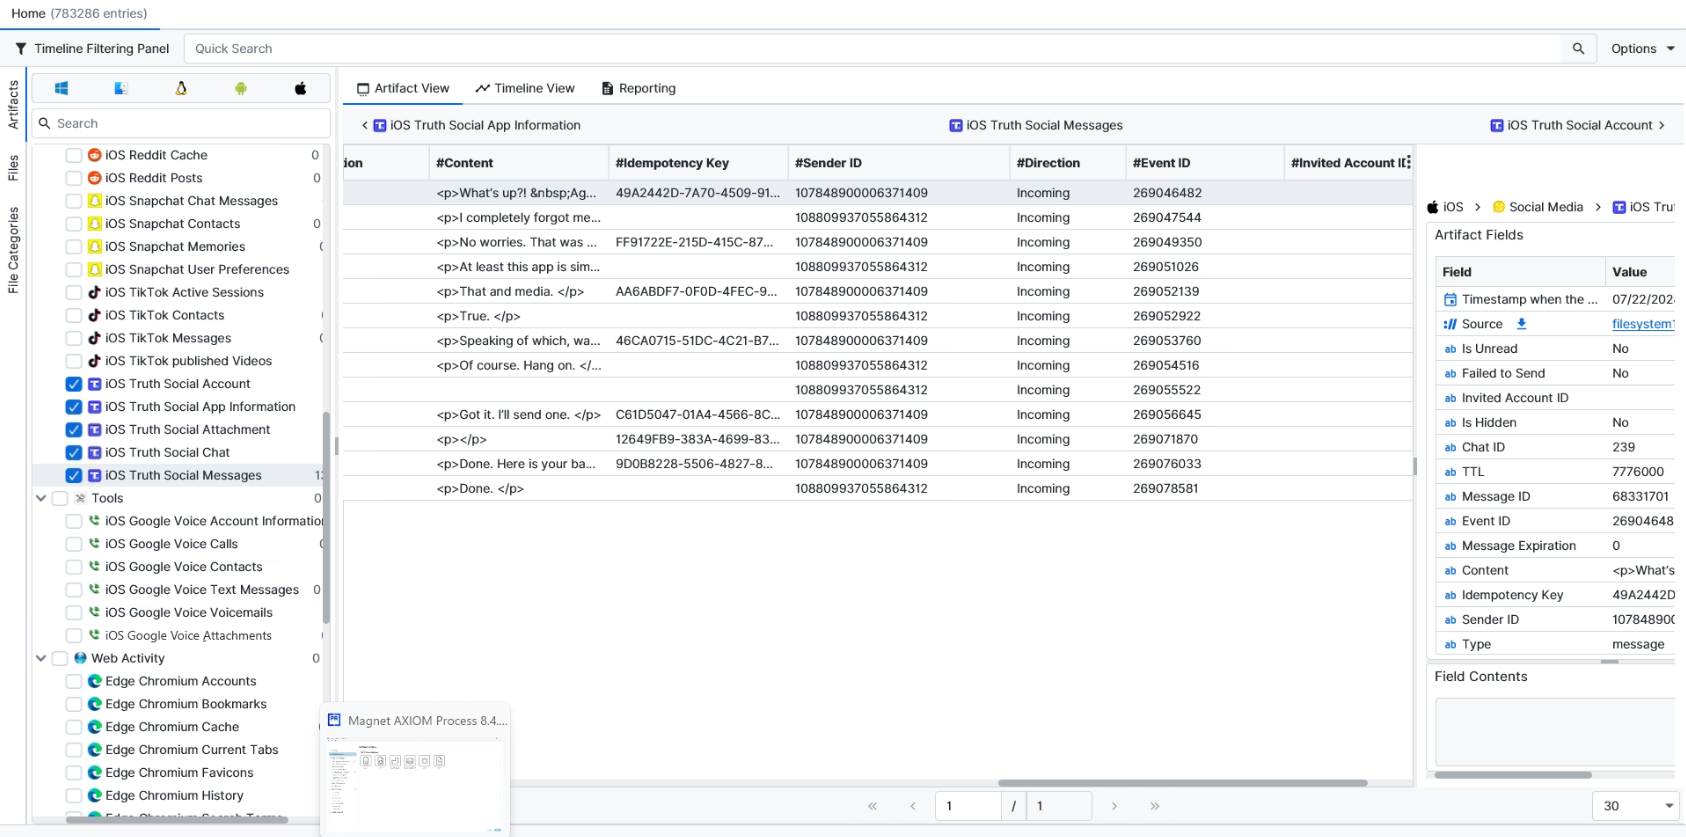
Task: Switch to the Timeline View tab
Action: click(x=525, y=88)
